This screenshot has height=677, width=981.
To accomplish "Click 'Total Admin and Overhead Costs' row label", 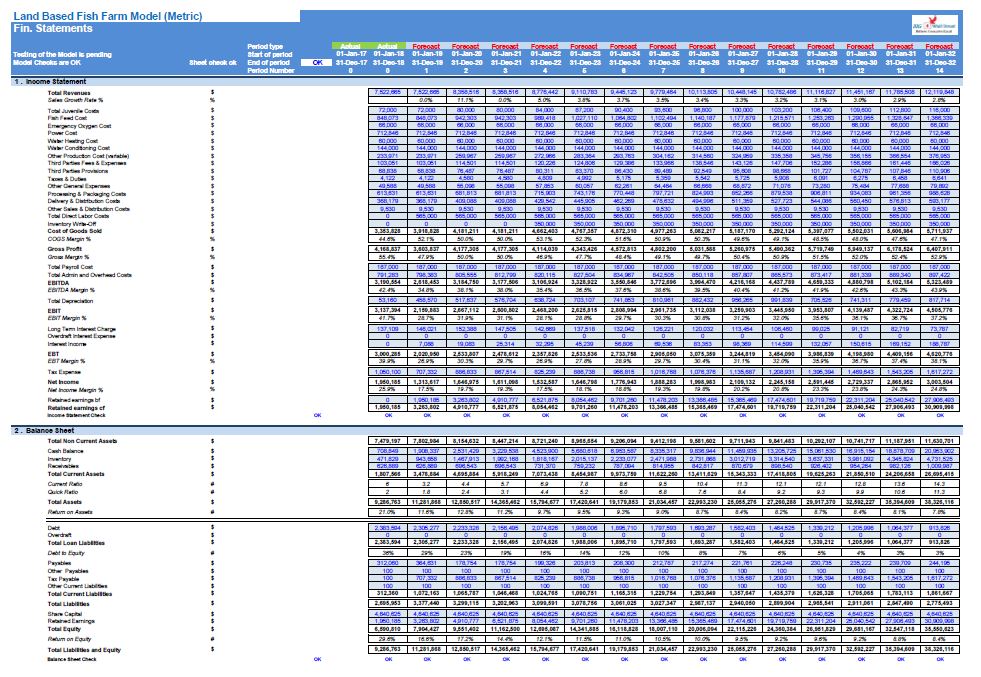I will 89,275.
